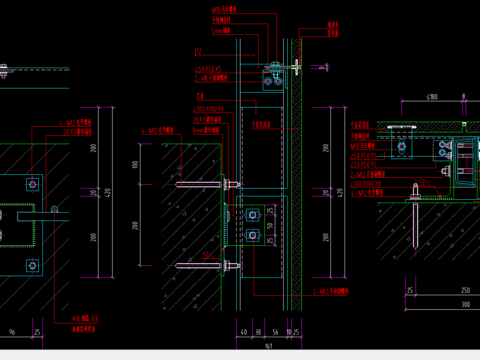The height and width of the screenshot is (360, 480).
Task: Click the 100 vertical dimension beside the concrete
Action: click(135, 164)
